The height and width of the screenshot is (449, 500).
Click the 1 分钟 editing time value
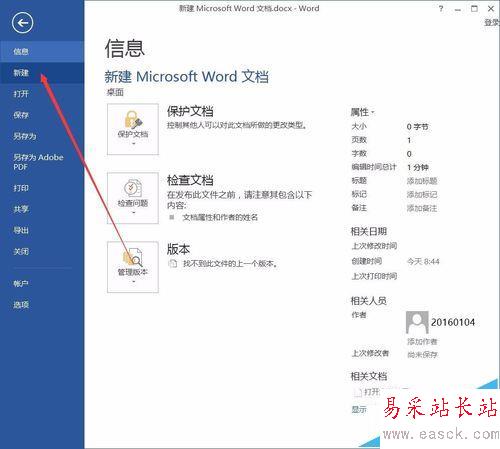418,167
